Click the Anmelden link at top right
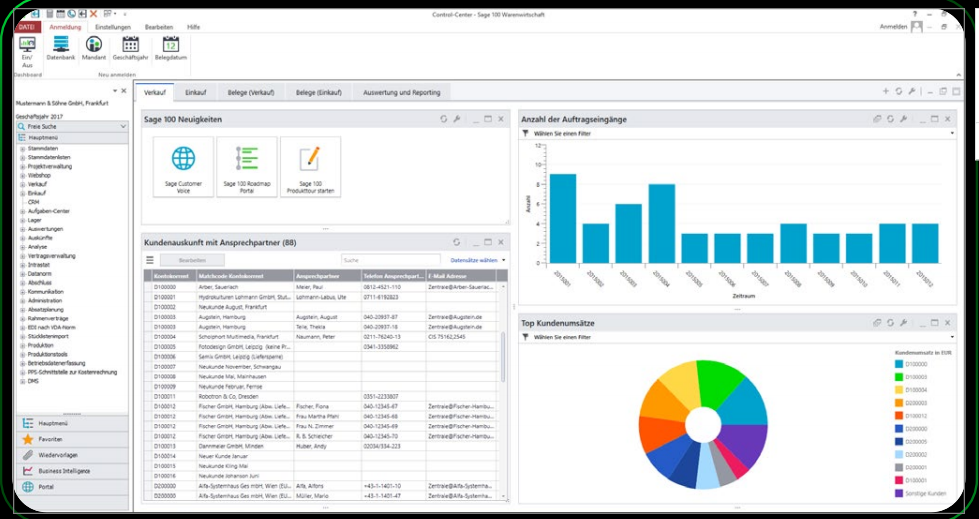 pyautogui.click(x=893, y=27)
